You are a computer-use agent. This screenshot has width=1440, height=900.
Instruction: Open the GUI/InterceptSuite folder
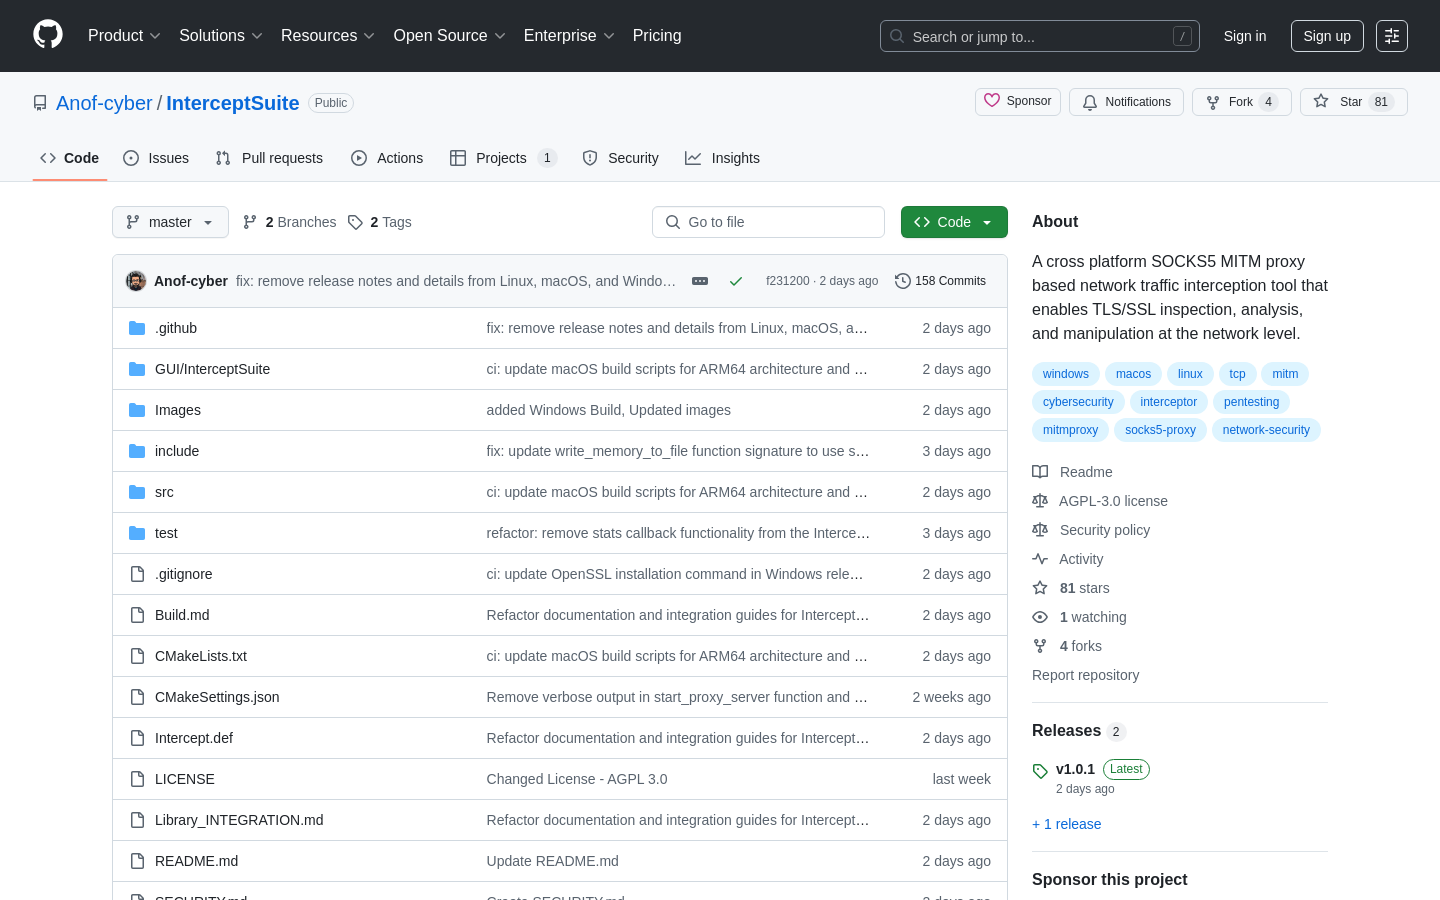pos(212,369)
